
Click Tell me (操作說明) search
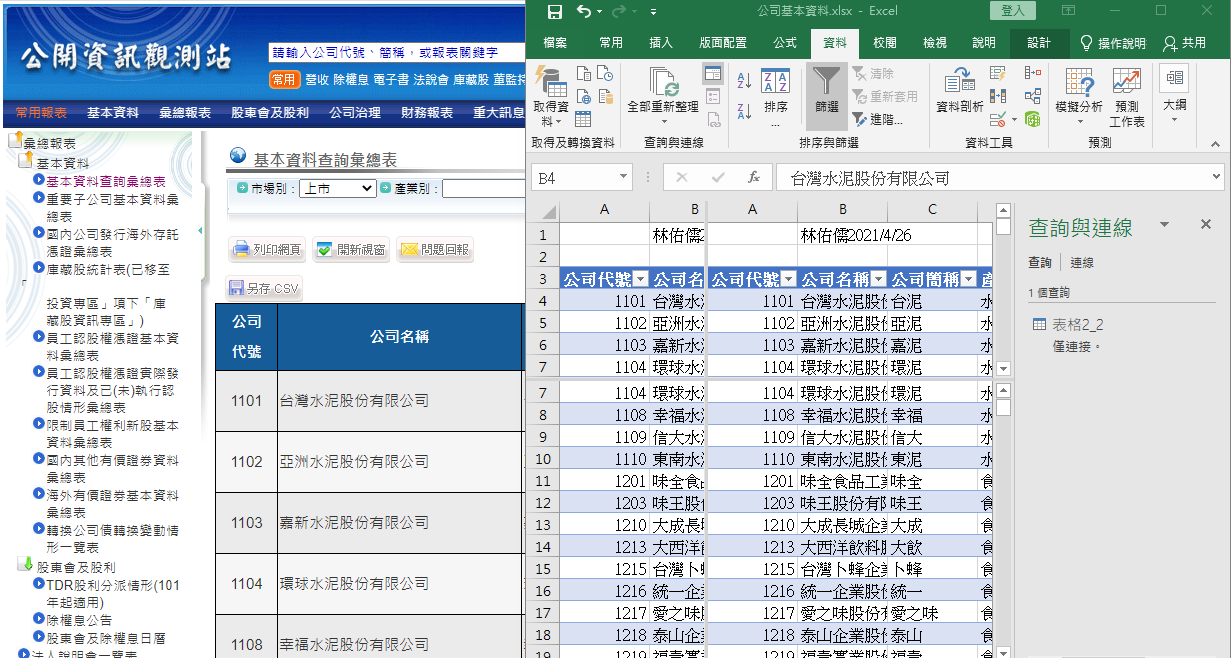tap(1113, 43)
